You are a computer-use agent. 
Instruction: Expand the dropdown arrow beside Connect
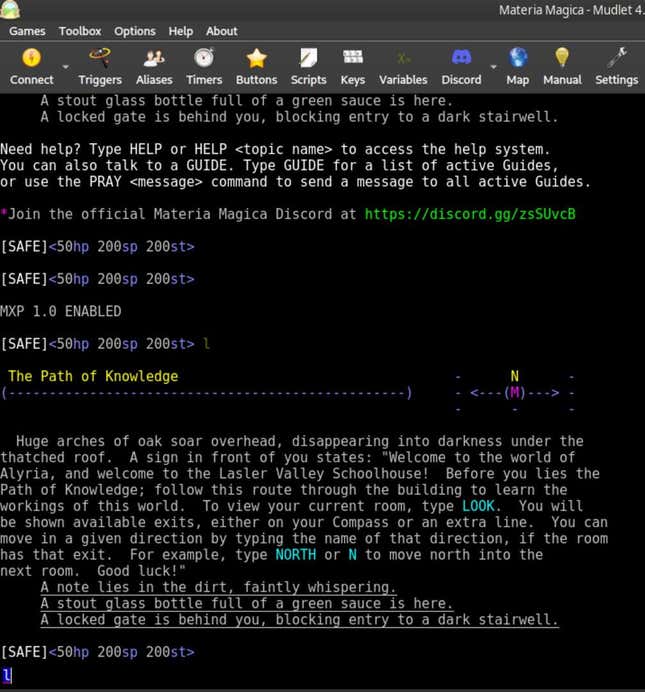tap(66, 67)
